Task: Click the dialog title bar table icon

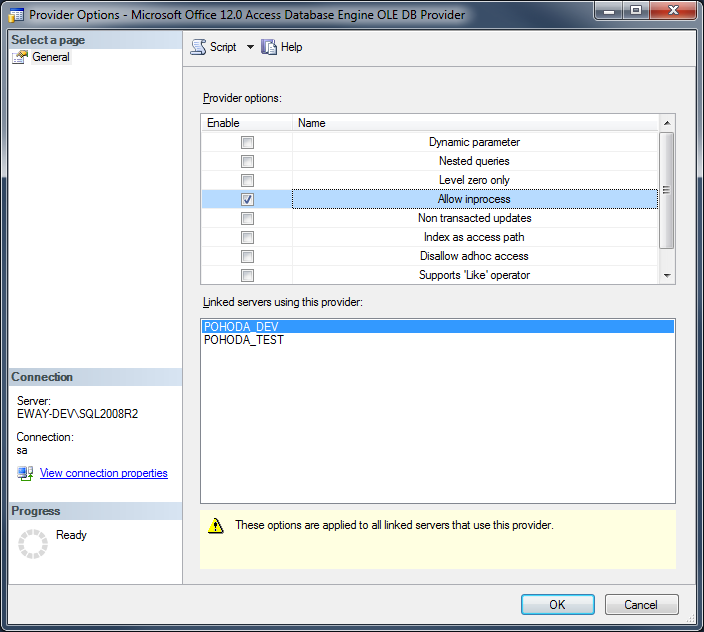Action: 16,15
